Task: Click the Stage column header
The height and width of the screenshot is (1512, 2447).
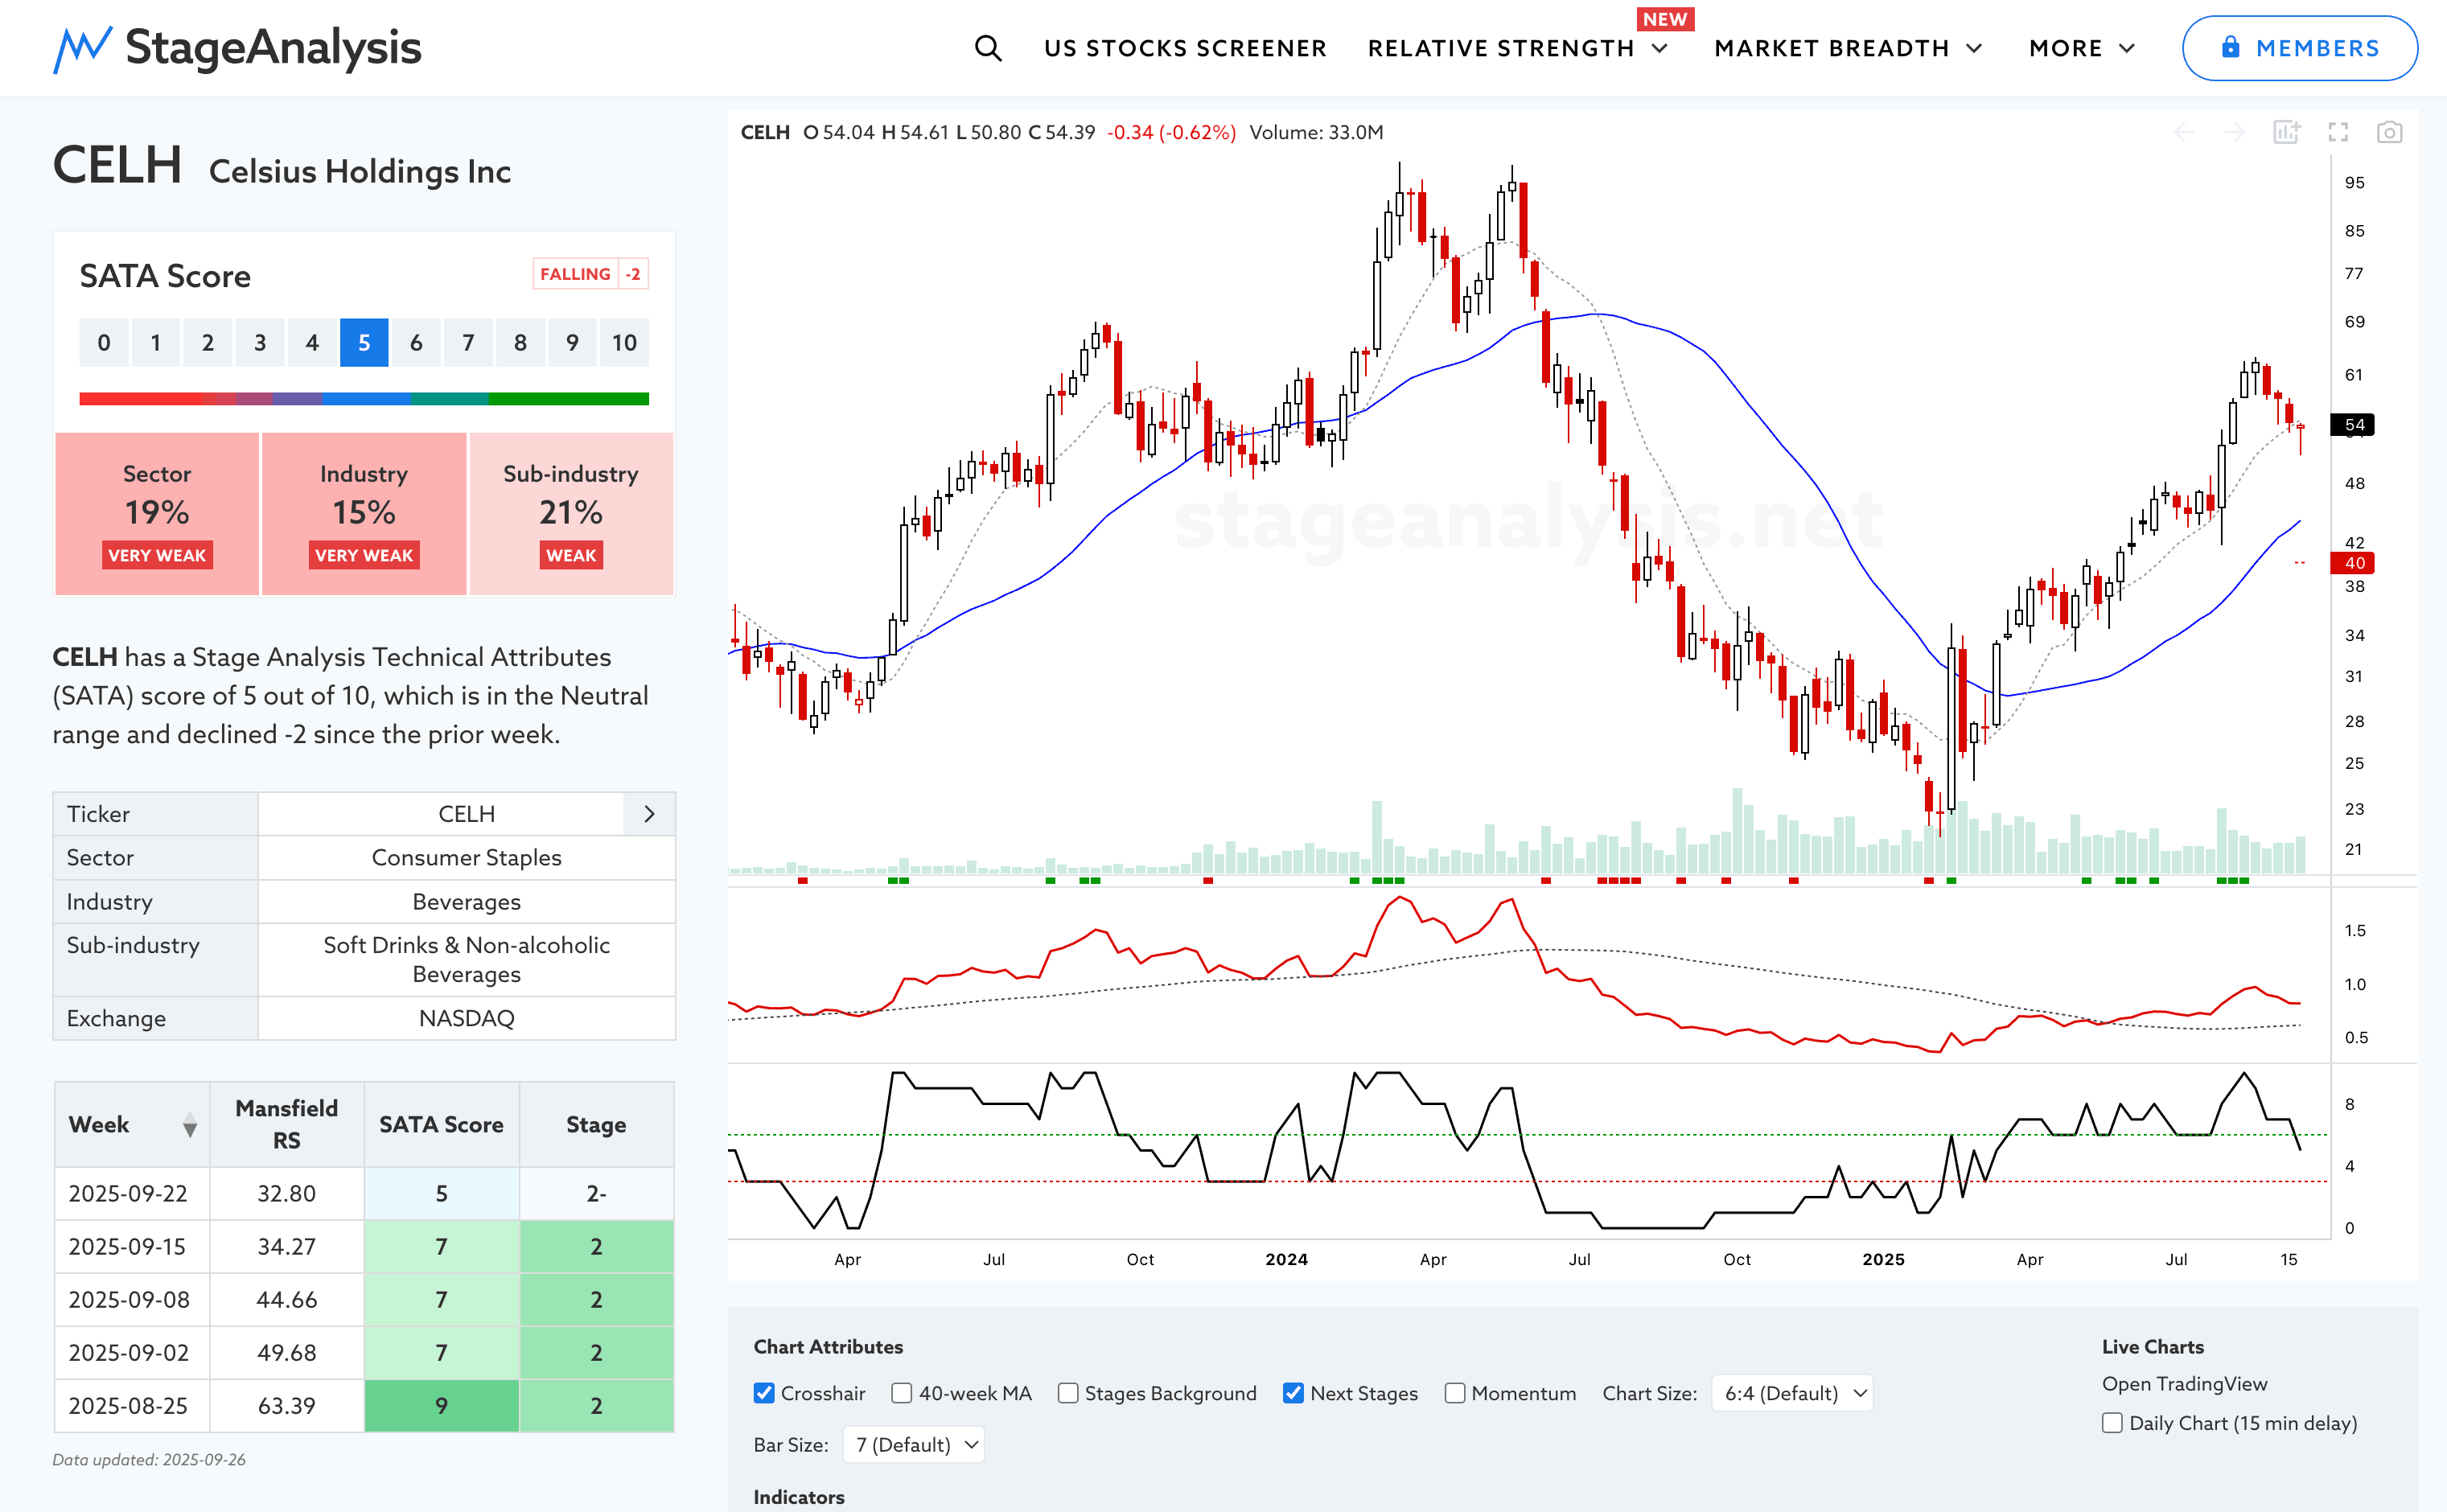Action: (596, 1124)
